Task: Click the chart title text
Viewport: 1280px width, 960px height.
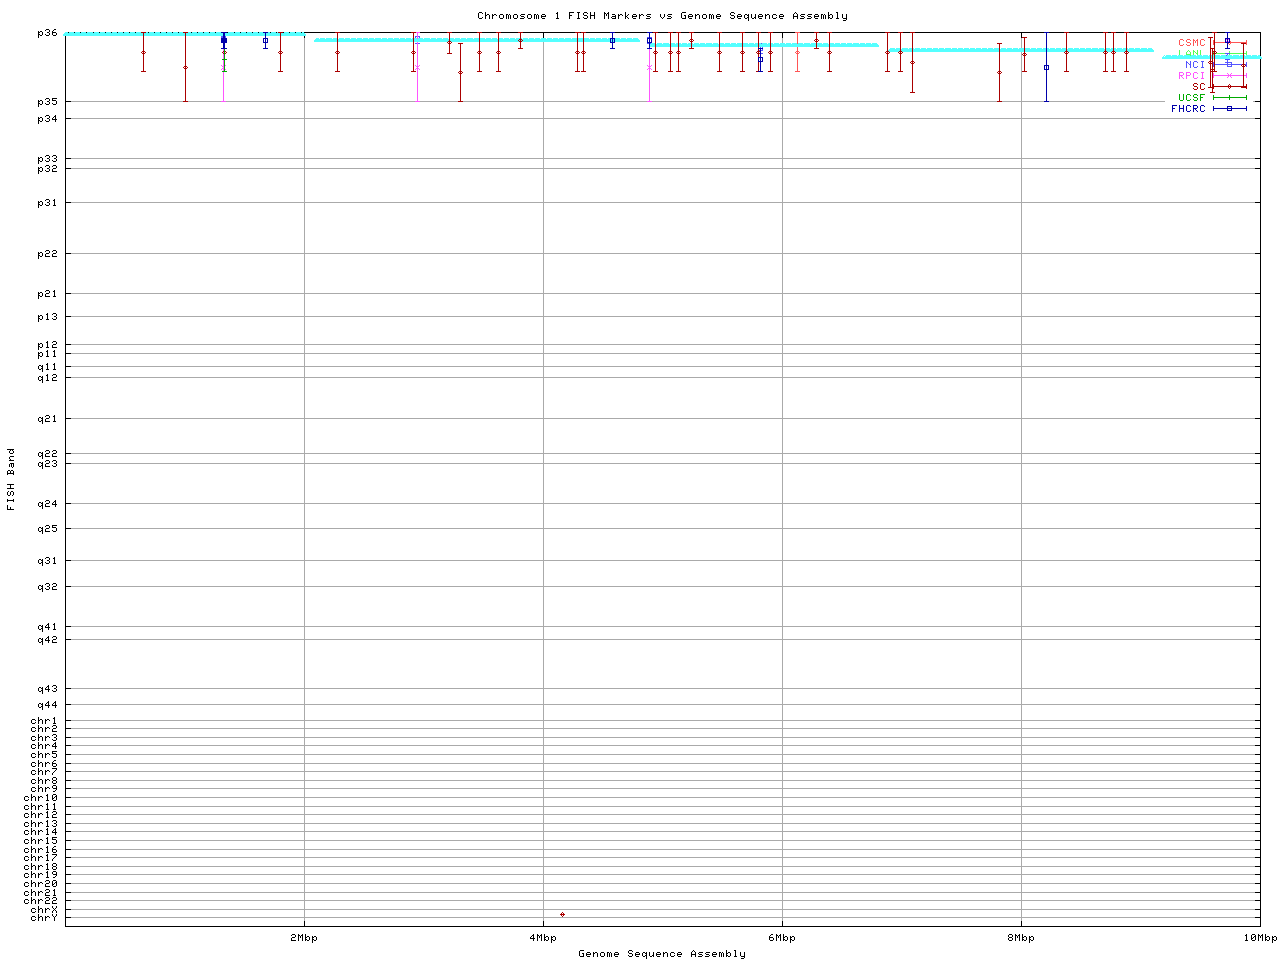Action: coord(662,16)
